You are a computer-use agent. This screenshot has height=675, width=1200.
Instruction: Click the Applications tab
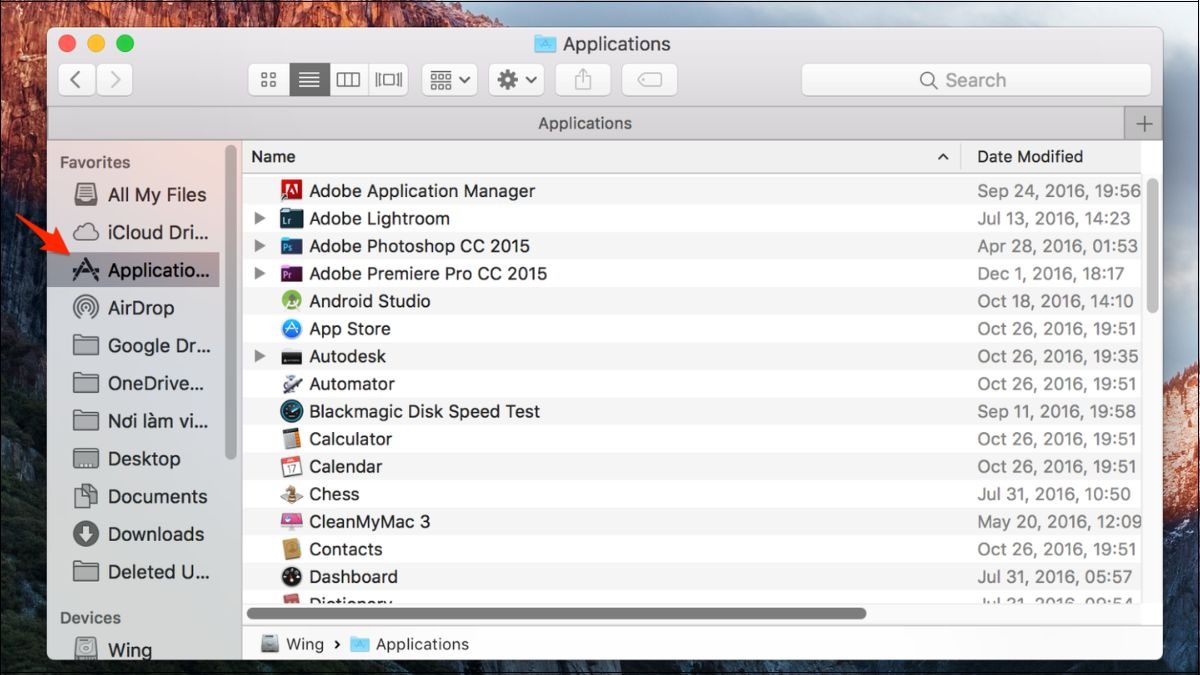pos(585,124)
